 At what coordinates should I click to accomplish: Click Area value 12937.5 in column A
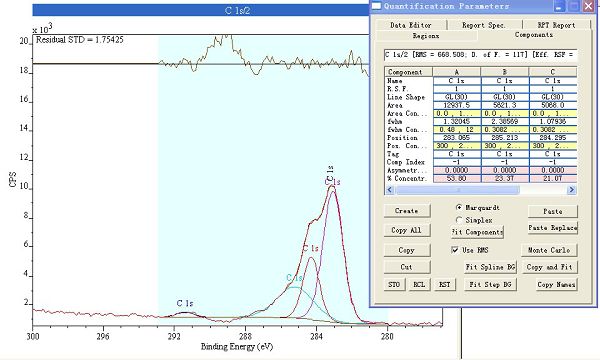pos(457,105)
